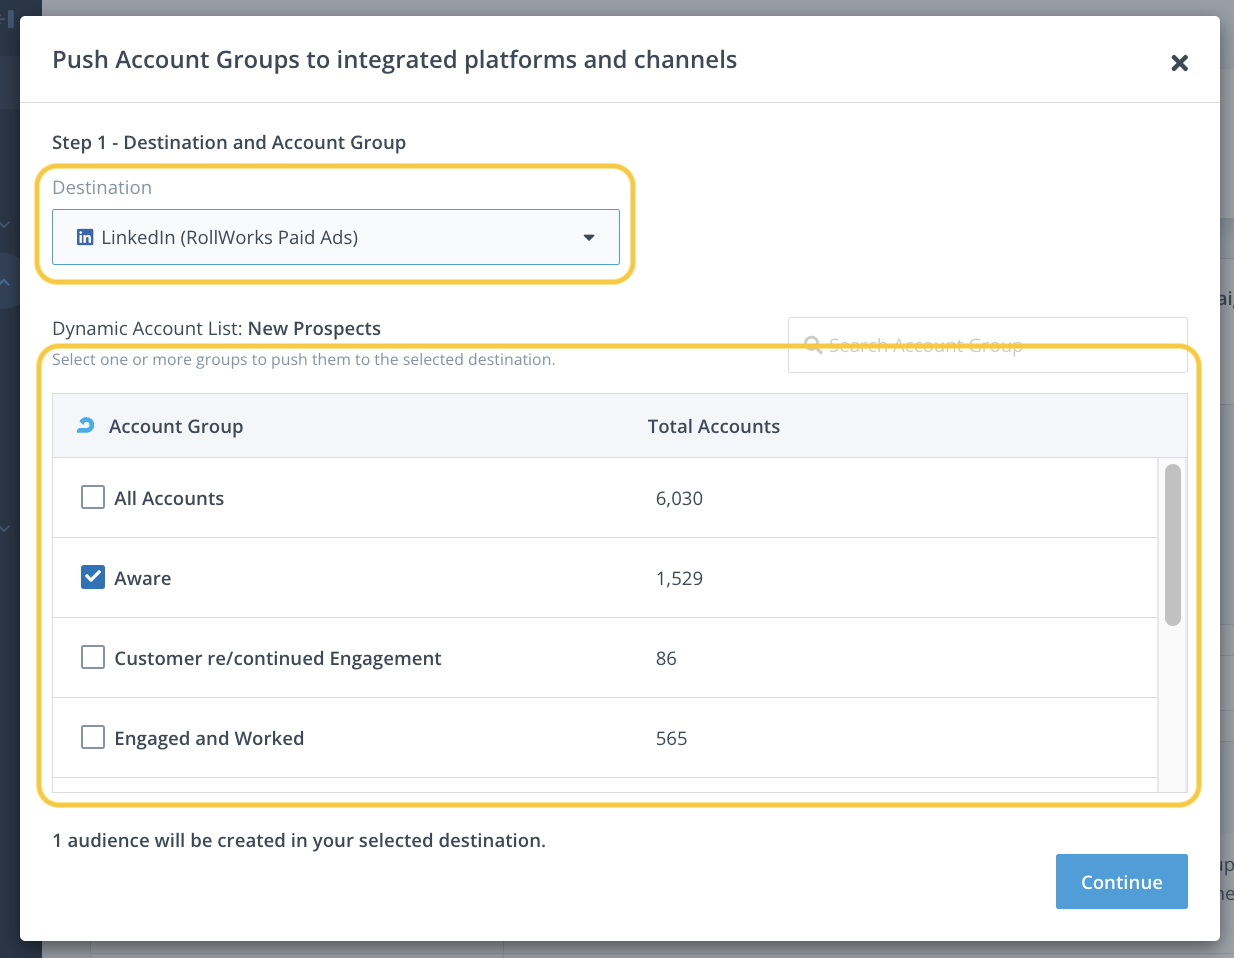Enable the Customer re/continued Engagement checkbox
Screen dimensions: 1234x958
coord(93,657)
